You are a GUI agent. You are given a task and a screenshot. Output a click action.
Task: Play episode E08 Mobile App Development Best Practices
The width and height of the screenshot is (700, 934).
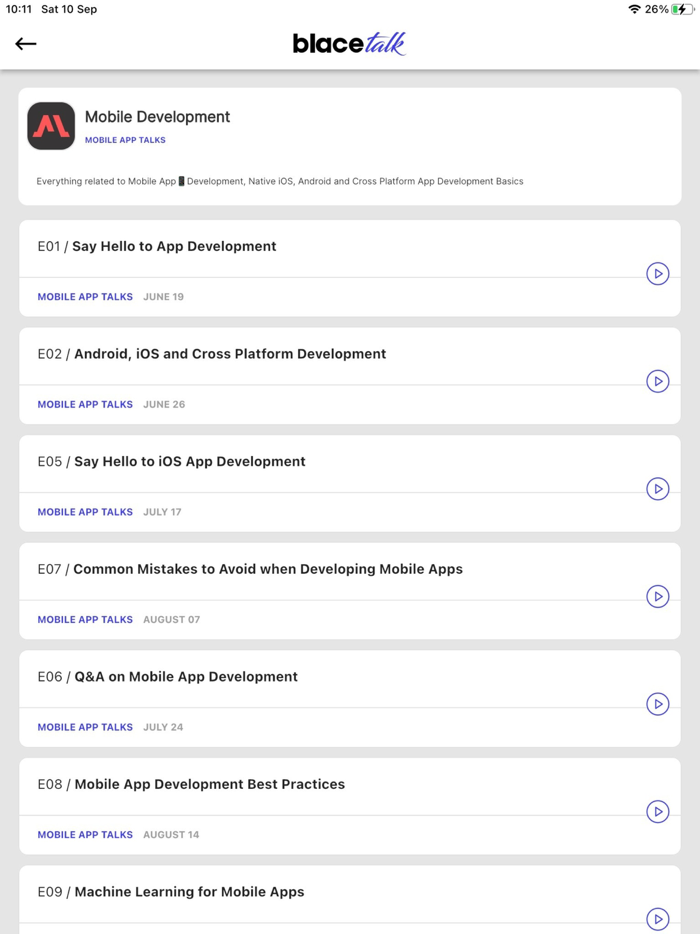pos(657,812)
